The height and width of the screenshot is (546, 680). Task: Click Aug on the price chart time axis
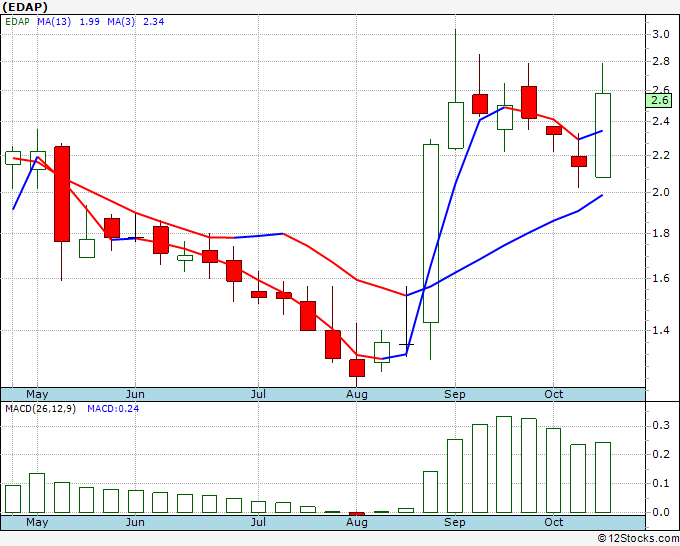[356, 394]
